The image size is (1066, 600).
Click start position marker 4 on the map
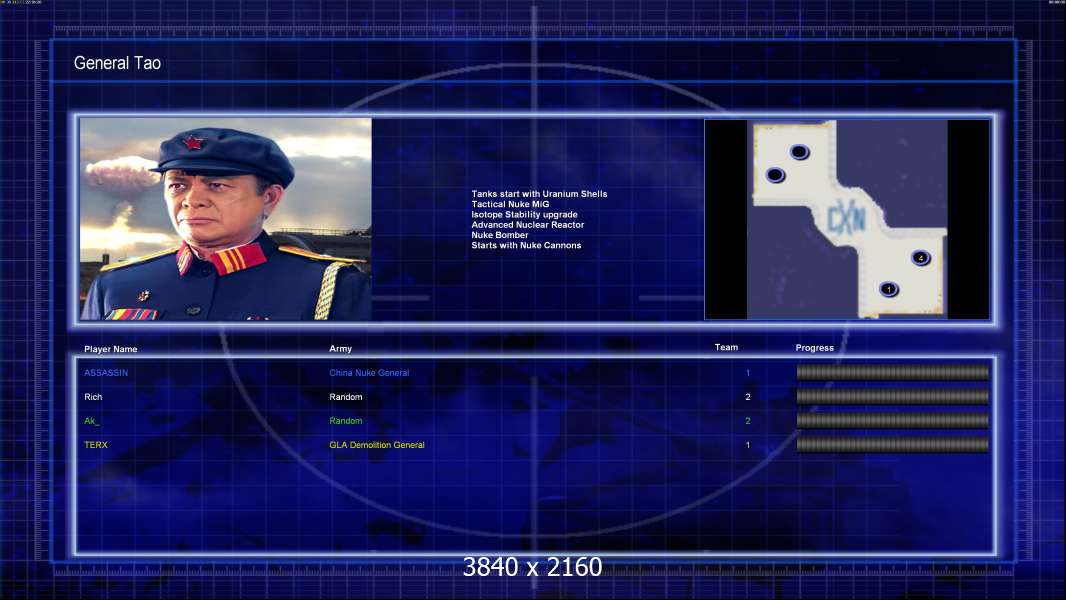[921, 258]
